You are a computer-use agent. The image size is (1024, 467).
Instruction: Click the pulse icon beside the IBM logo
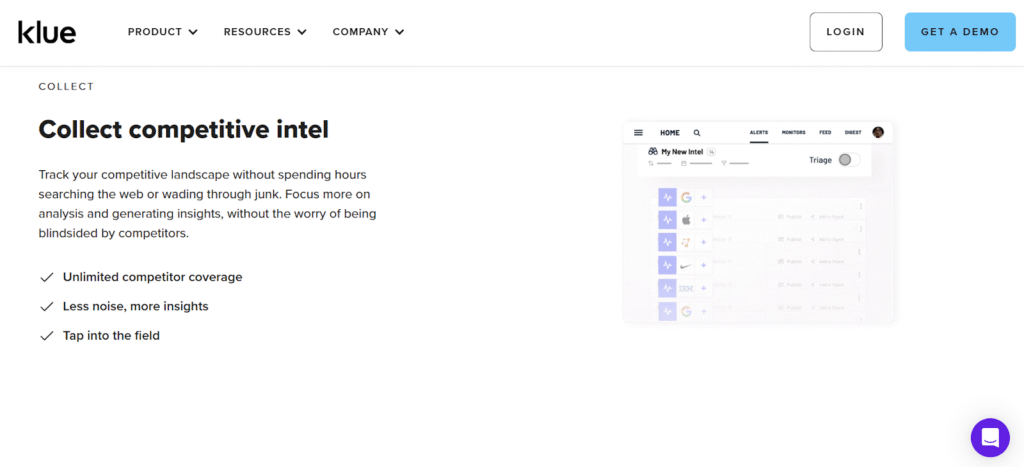click(x=667, y=288)
